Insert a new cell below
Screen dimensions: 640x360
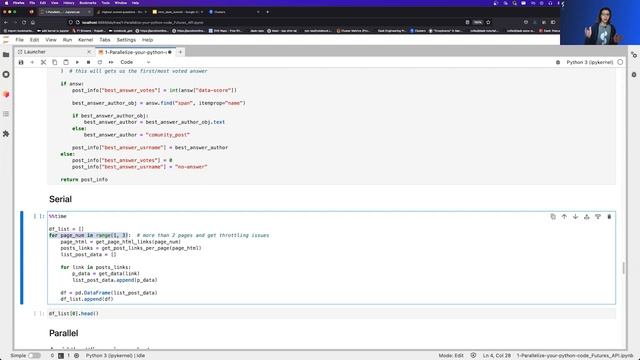(32, 62)
